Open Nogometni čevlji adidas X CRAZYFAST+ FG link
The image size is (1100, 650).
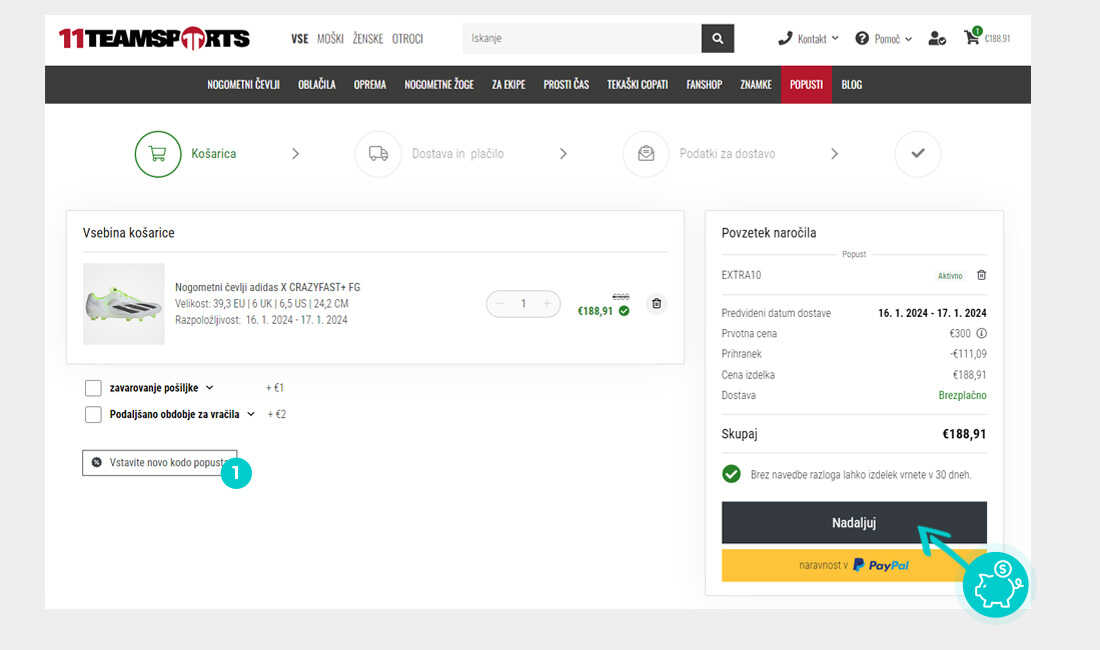(267, 287)
